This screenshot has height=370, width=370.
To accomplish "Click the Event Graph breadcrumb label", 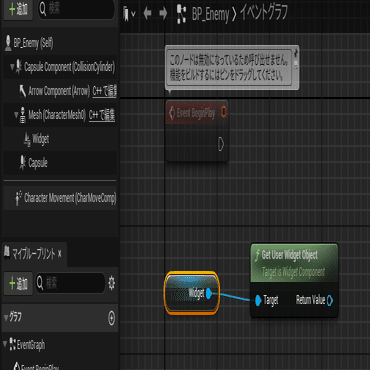I will pyautogui.click(x=263, y=13).
